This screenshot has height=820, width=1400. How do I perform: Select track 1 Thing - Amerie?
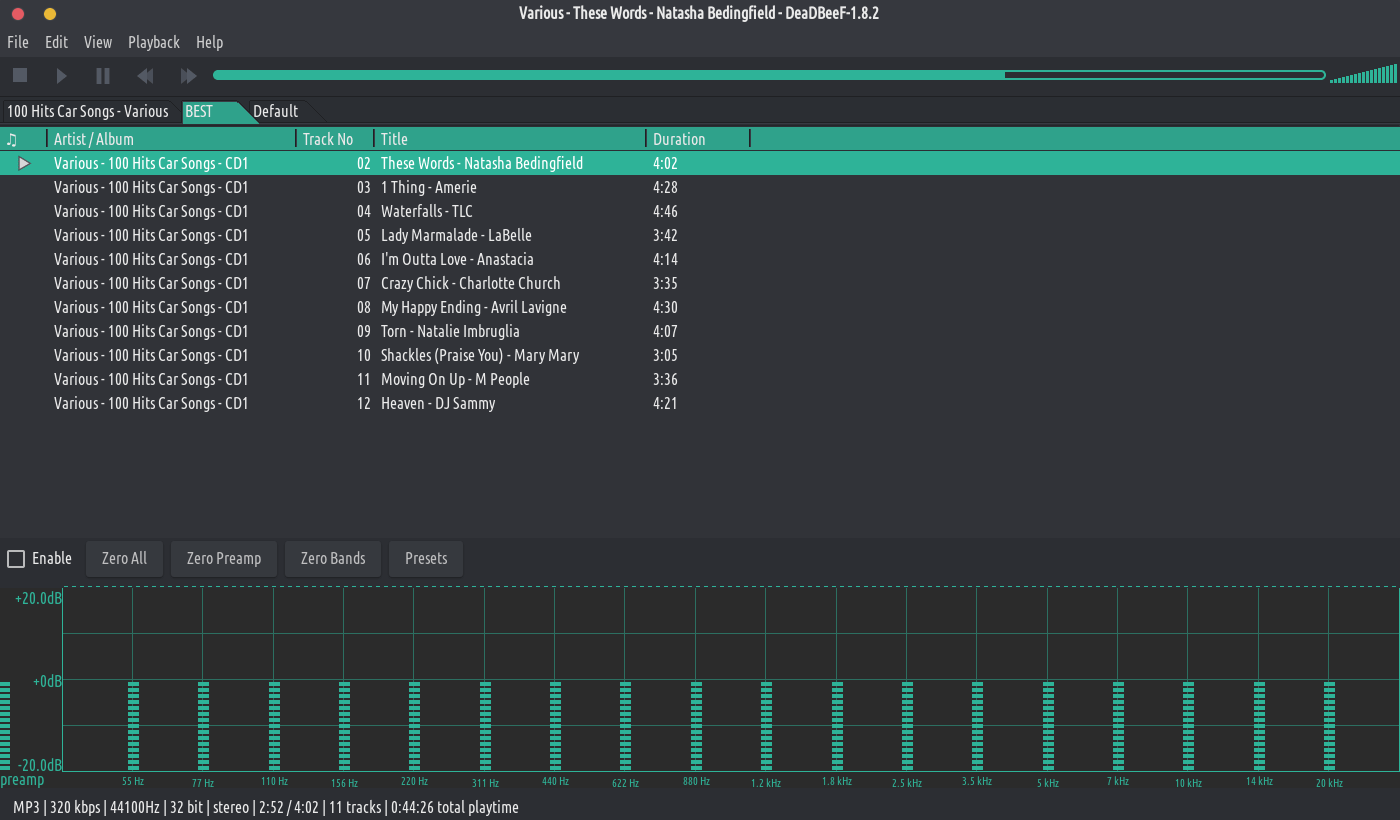click(x=700, y=187)
